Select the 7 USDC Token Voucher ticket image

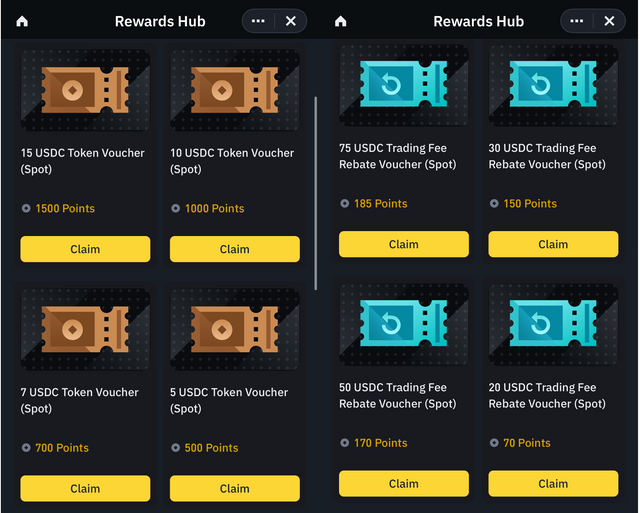click(x=85, y=329)
